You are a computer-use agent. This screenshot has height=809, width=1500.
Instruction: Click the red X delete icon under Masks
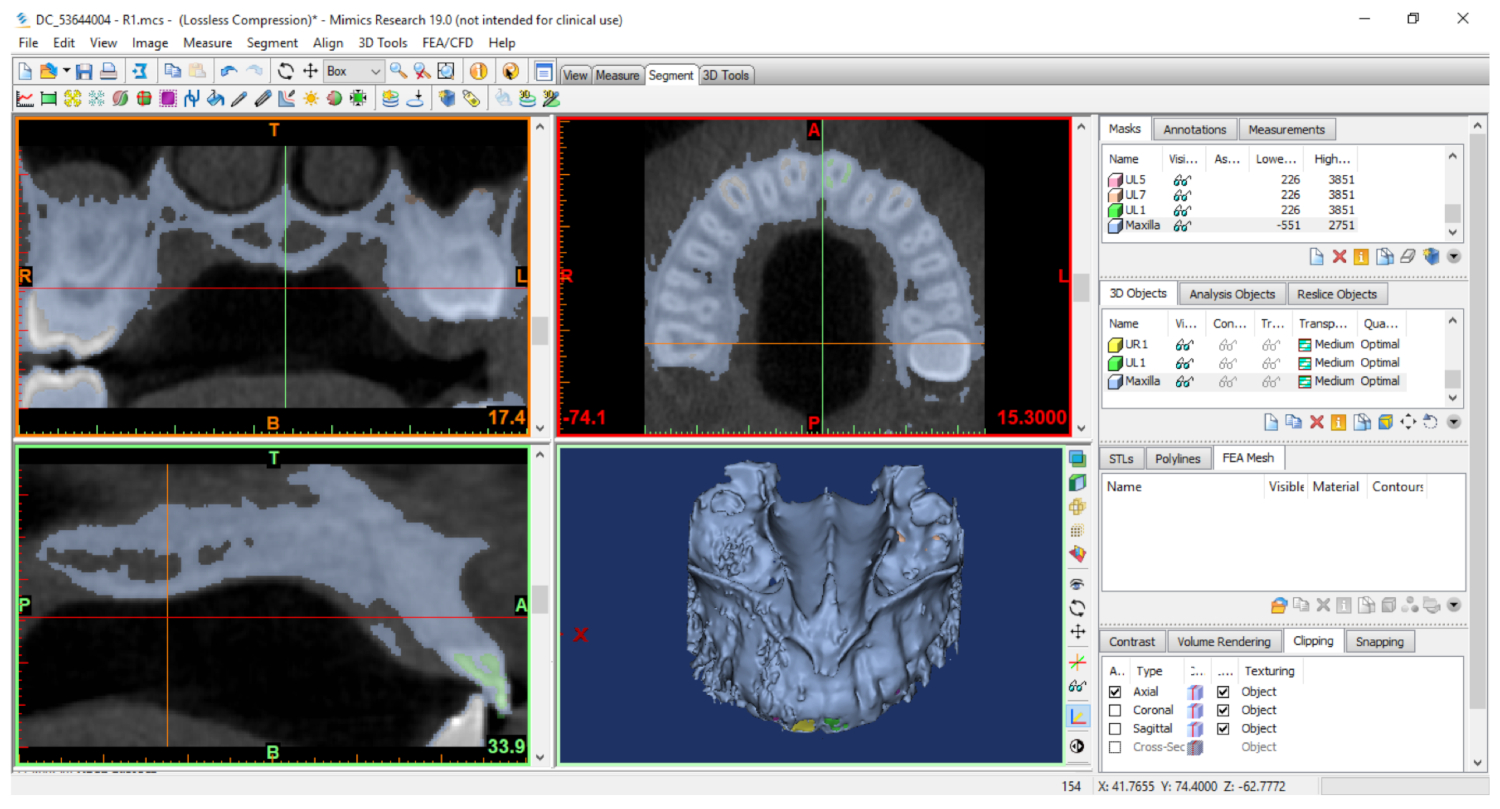[x=1339, y=256]
